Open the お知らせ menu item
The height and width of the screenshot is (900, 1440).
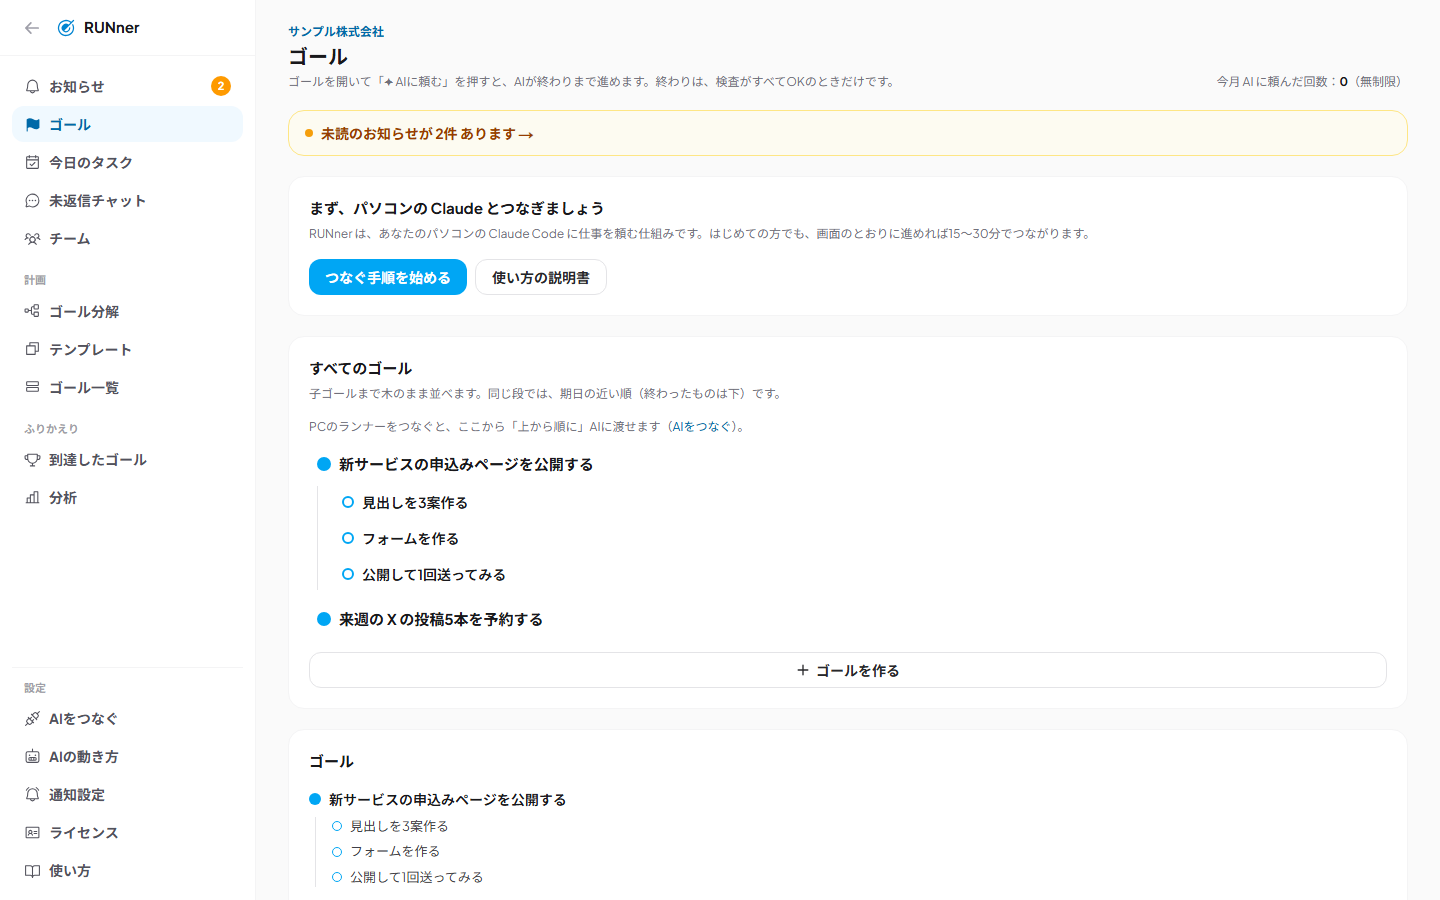pyautogui.click(x=127, y=87)
